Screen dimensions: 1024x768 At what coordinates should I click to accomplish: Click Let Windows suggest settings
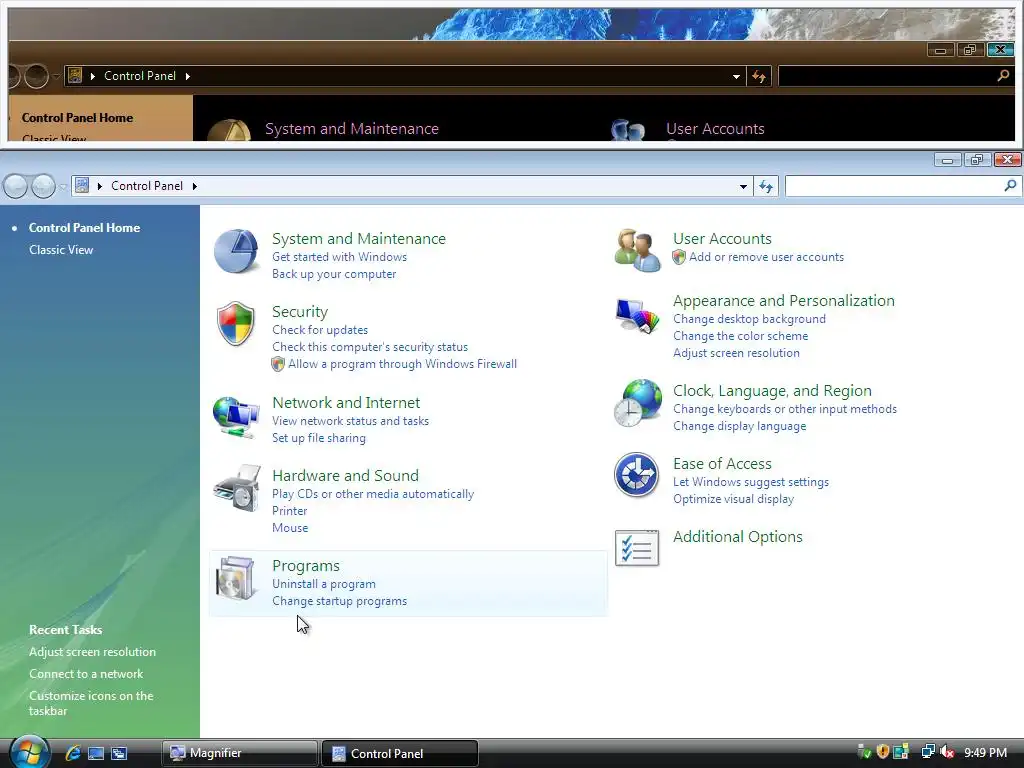751,483
